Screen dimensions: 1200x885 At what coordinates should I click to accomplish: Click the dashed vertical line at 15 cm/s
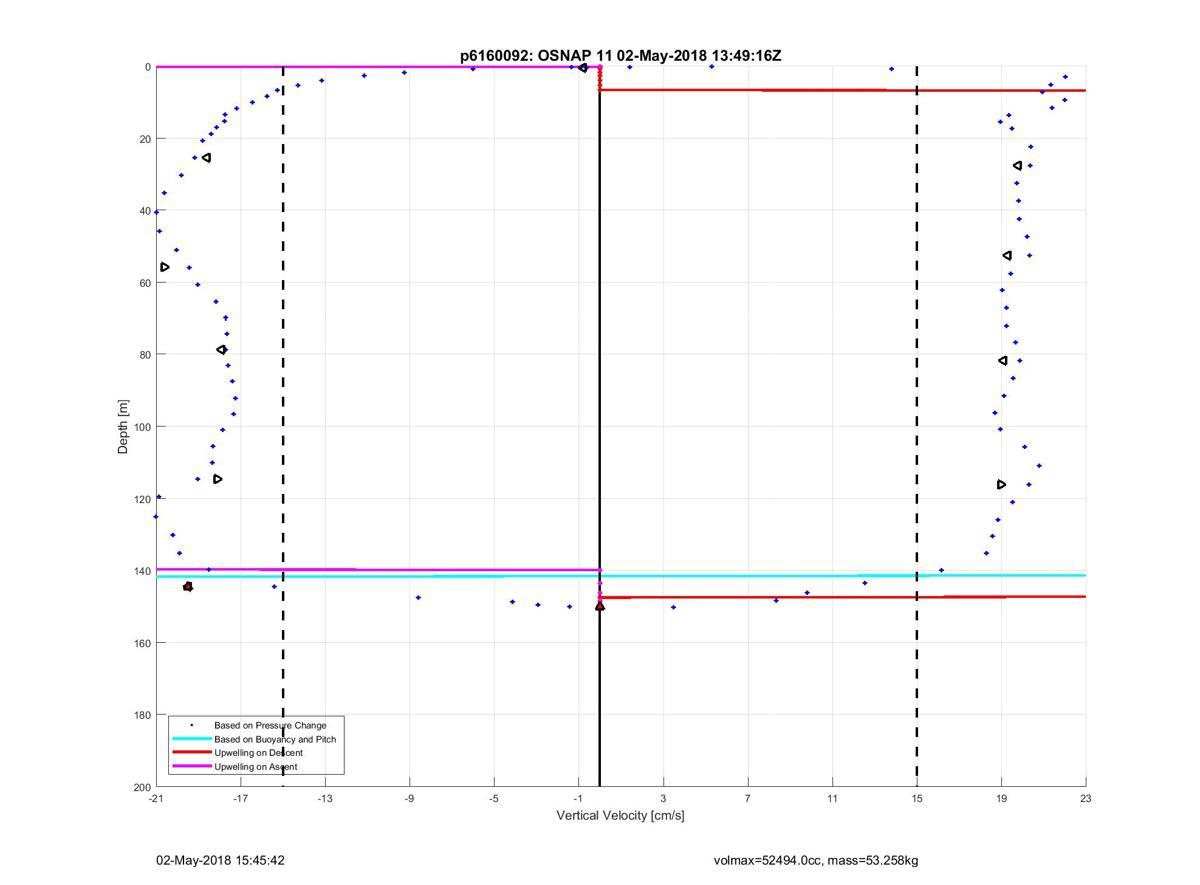click(917, 427)
